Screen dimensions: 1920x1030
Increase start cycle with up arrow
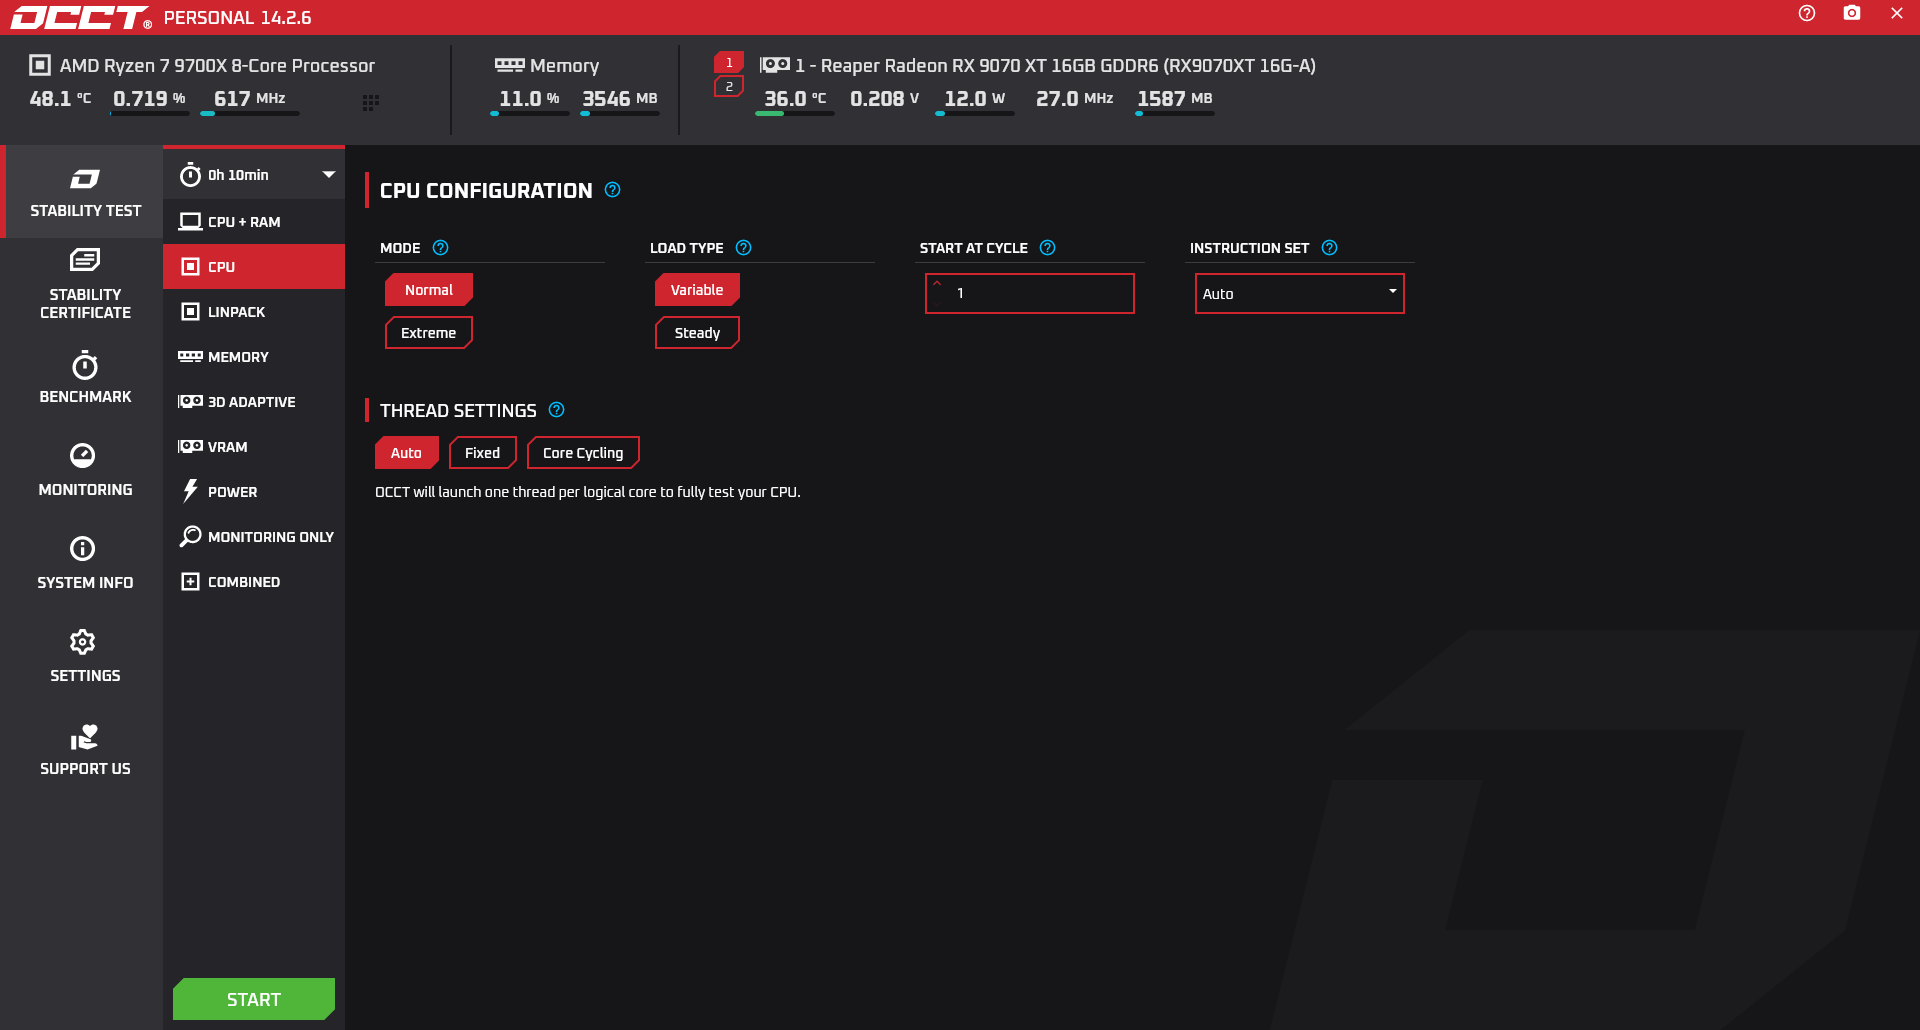(937, 284)
